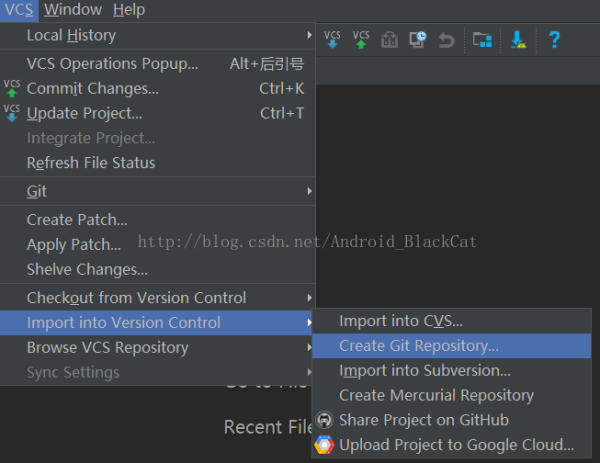Select Commit Changes menu entry

93,88
